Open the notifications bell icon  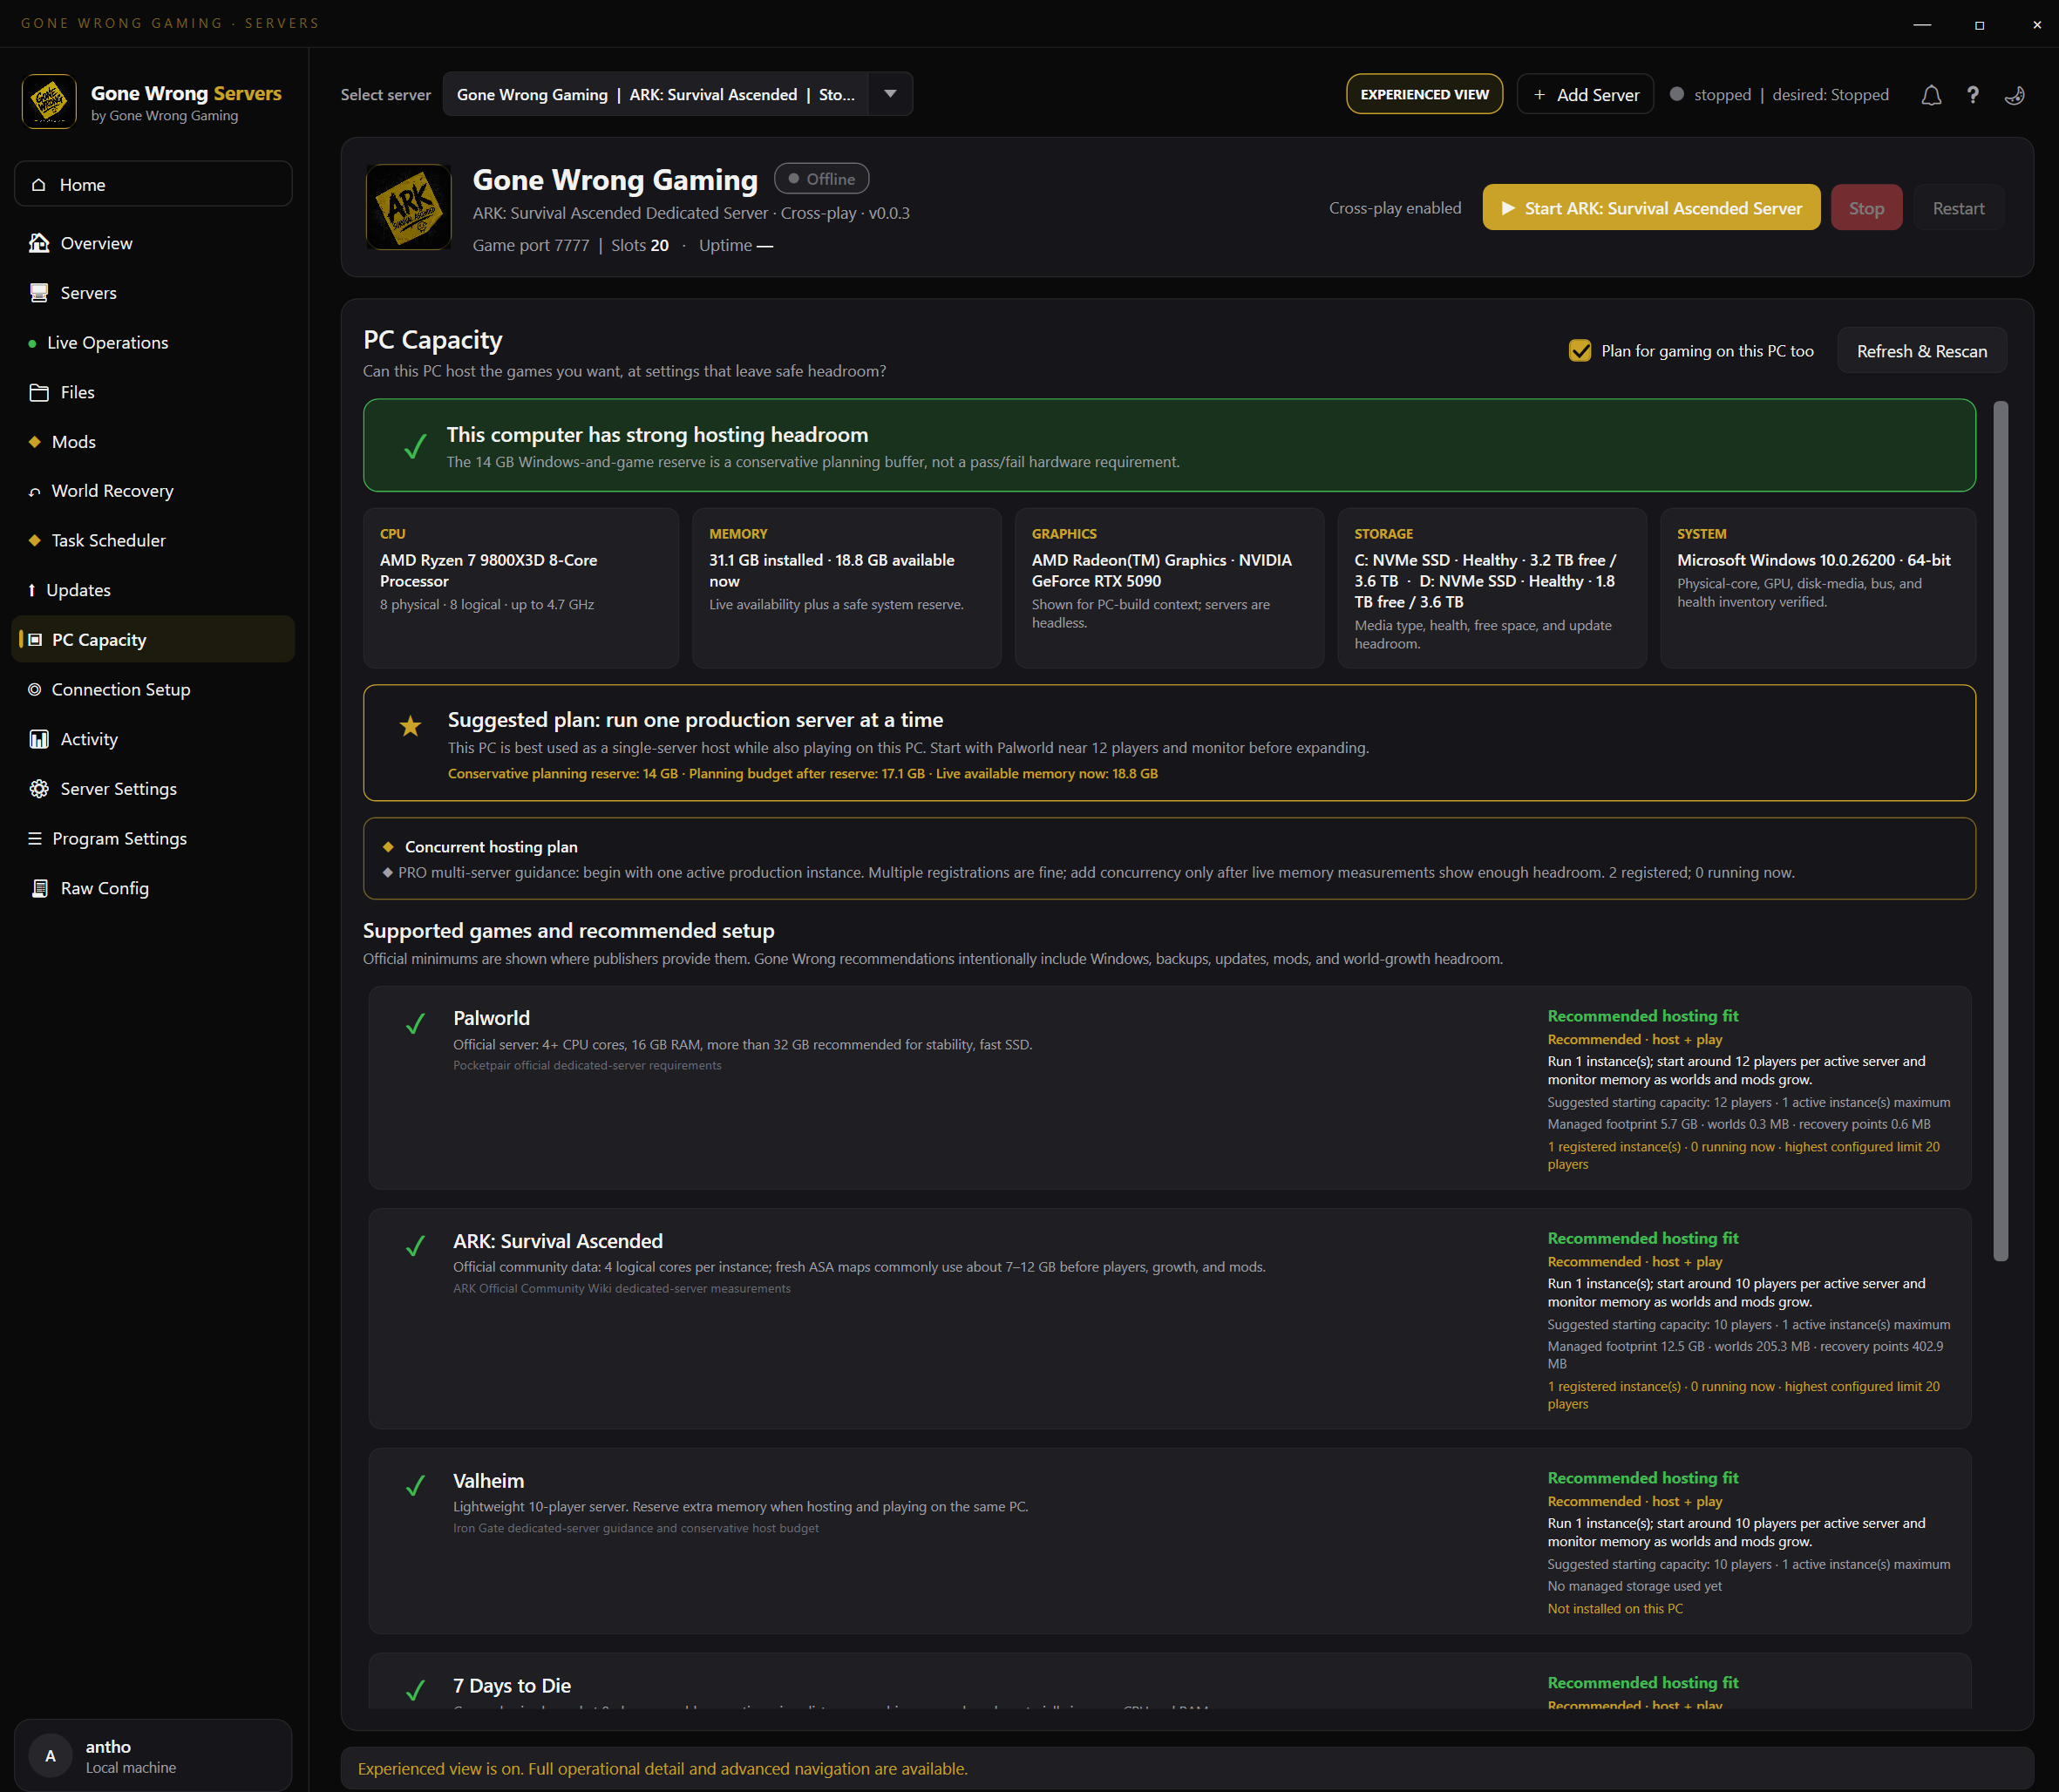pyautogui.click(x=1931, y=95)
